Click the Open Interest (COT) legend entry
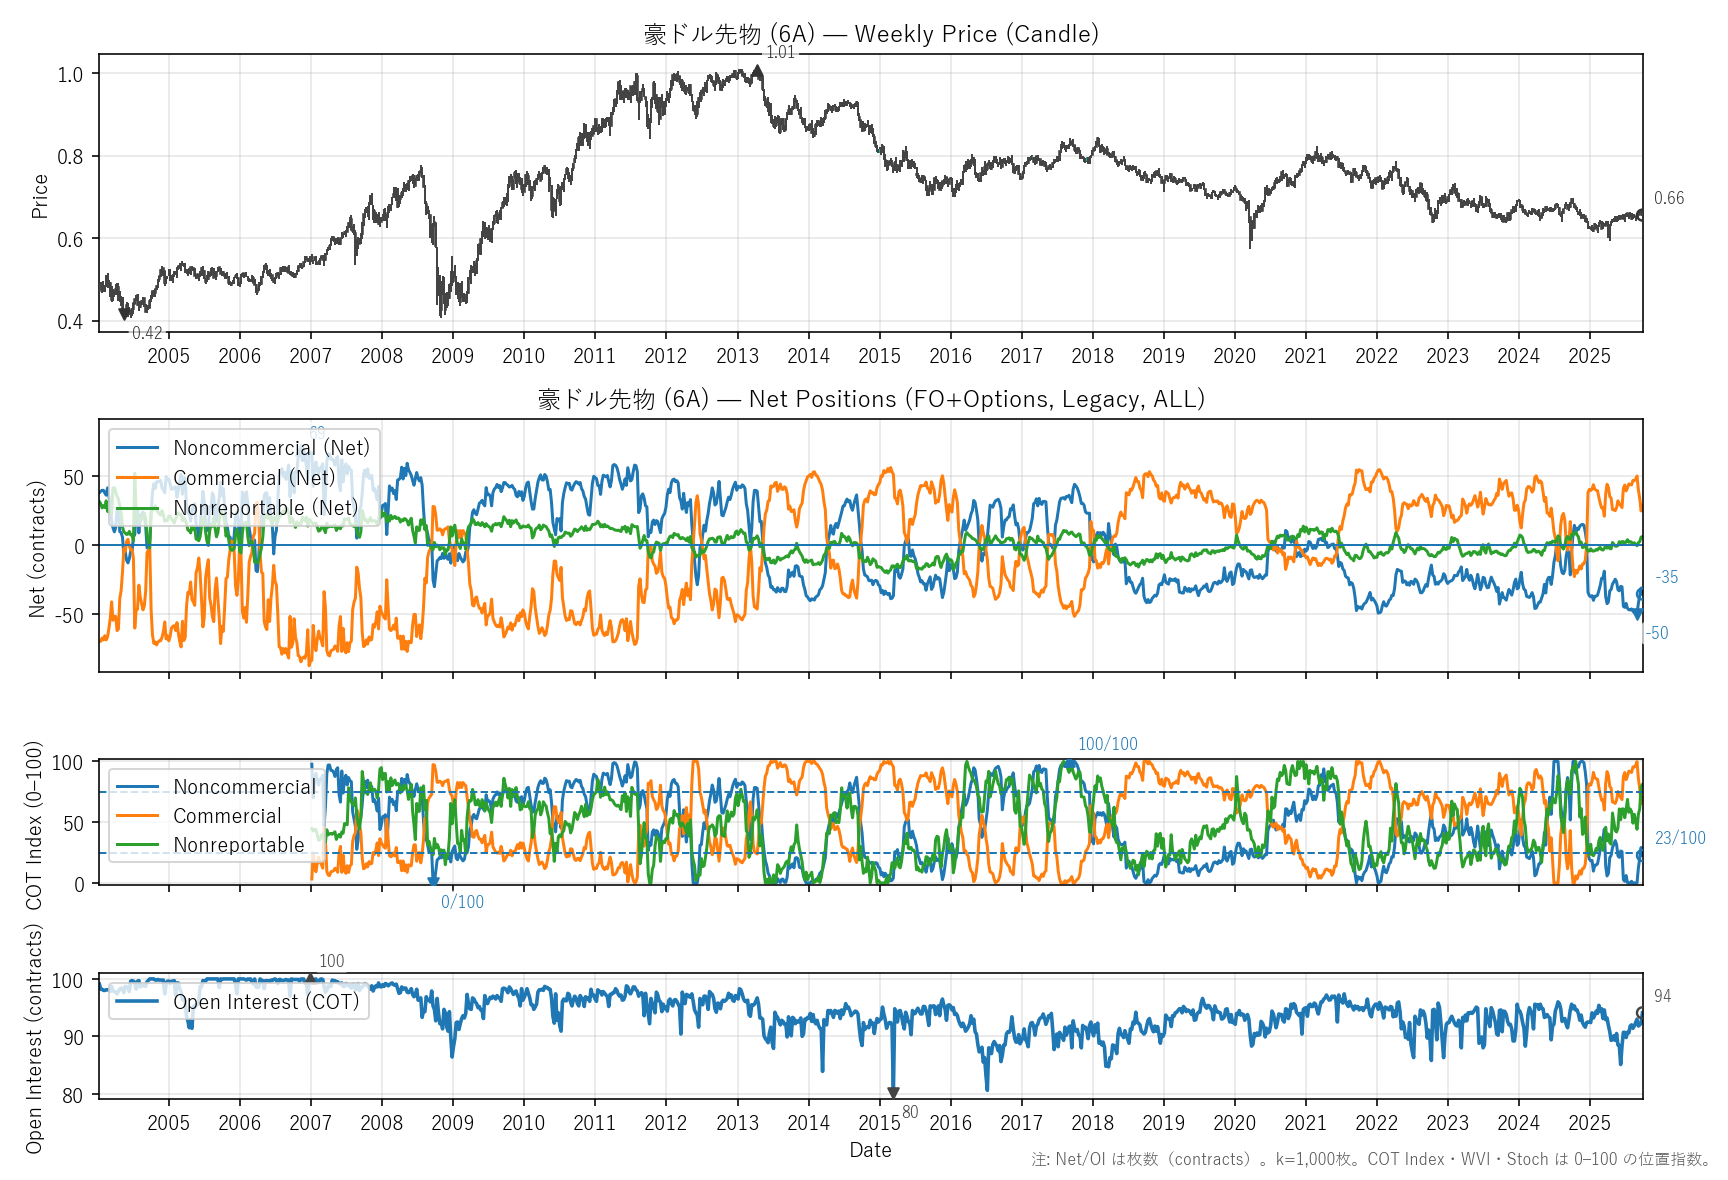 (x=265, y=1002)
